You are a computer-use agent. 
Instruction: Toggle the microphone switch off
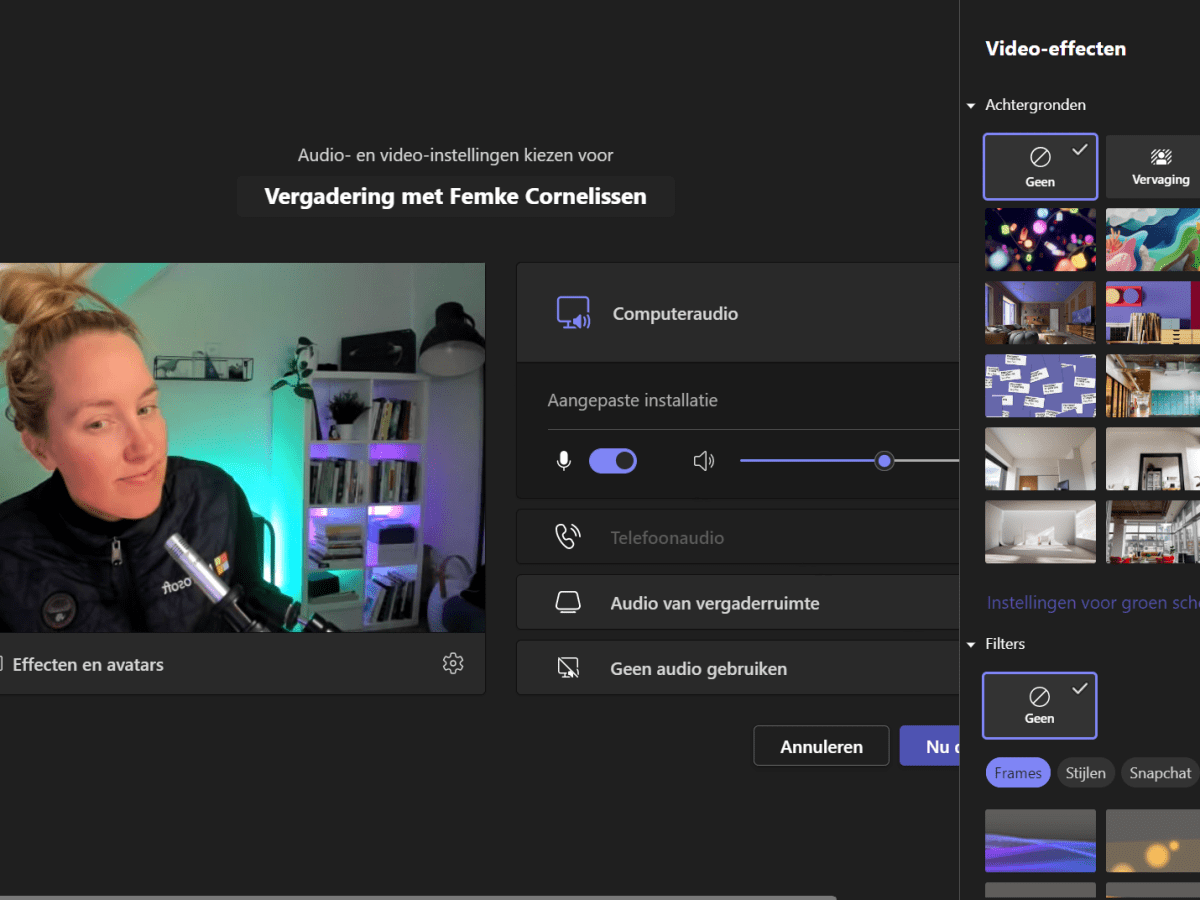pos(613,461)
